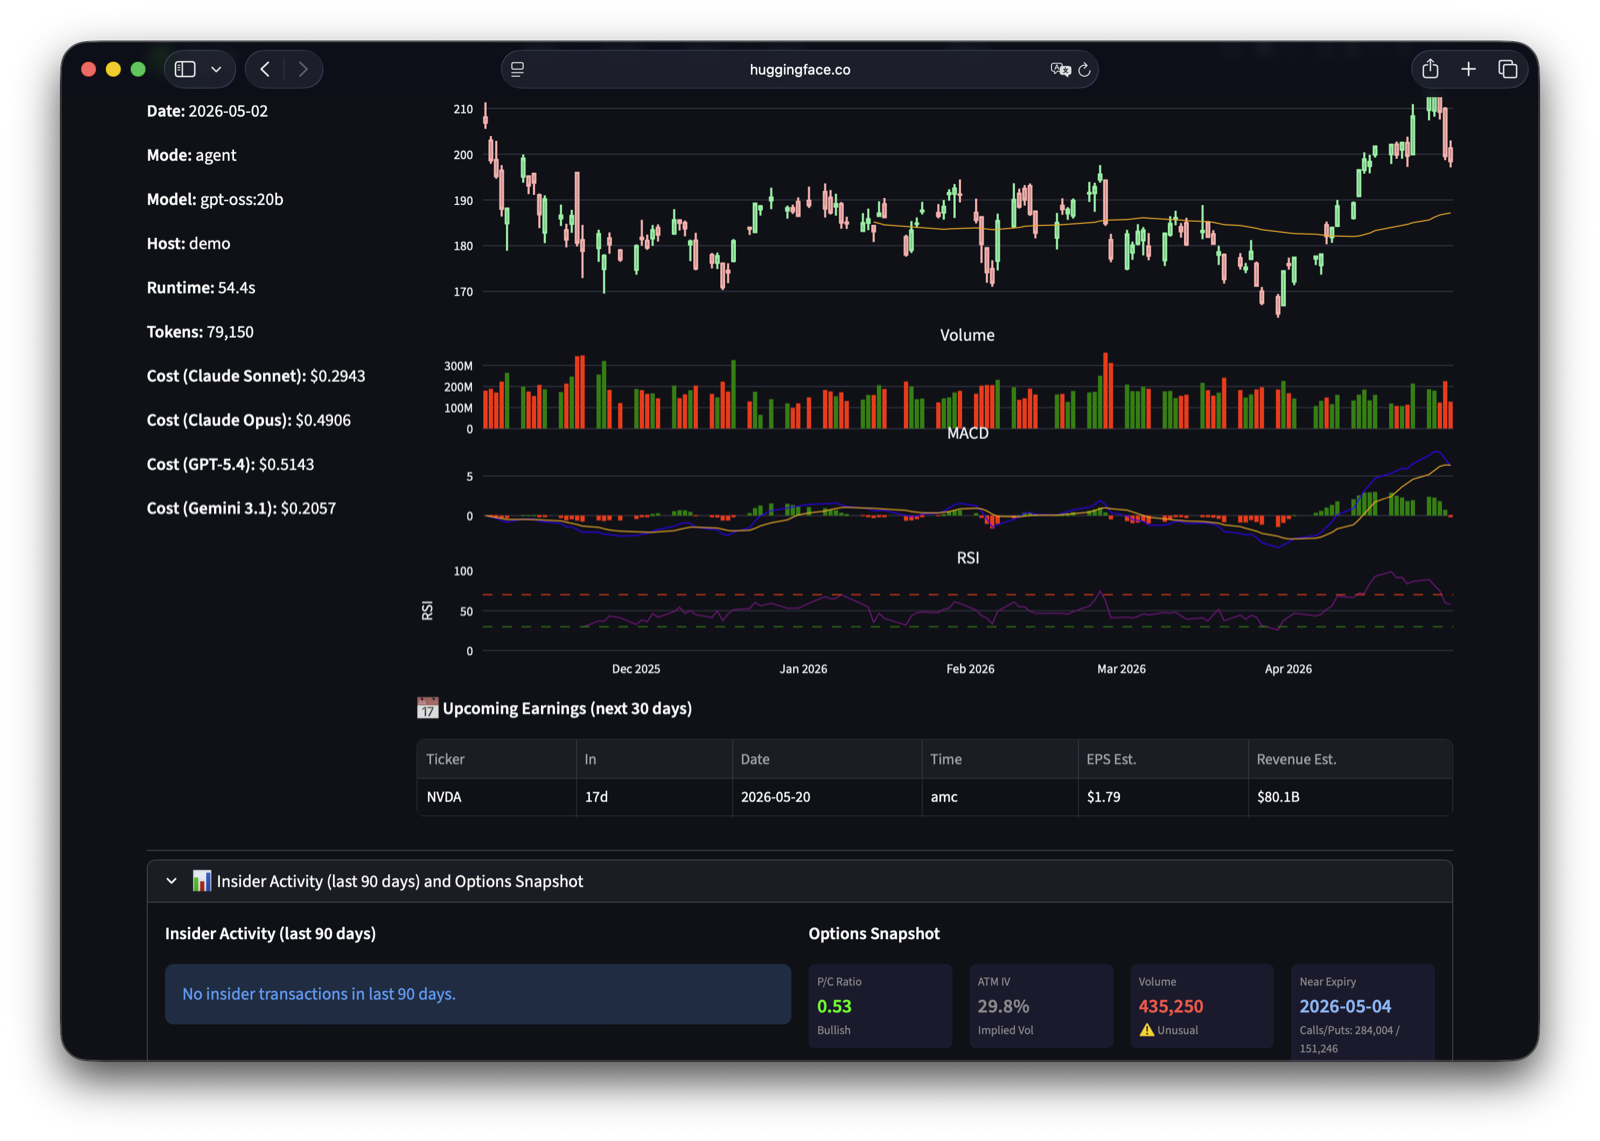The width and height of the screenshot is (1600, 1141).
Task: Click the Upcoming Earnings heading
Action: [567, 708]
